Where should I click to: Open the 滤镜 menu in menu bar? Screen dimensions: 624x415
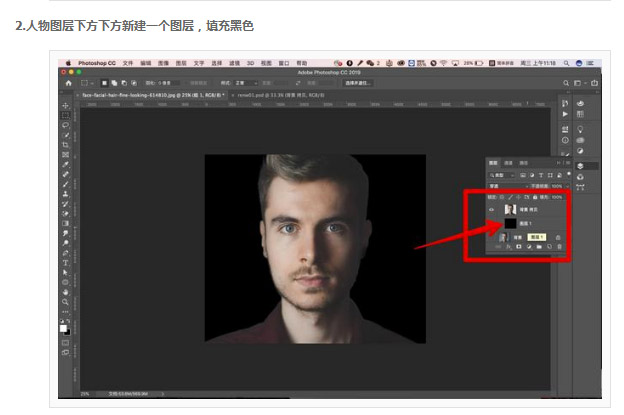point(234,63)
